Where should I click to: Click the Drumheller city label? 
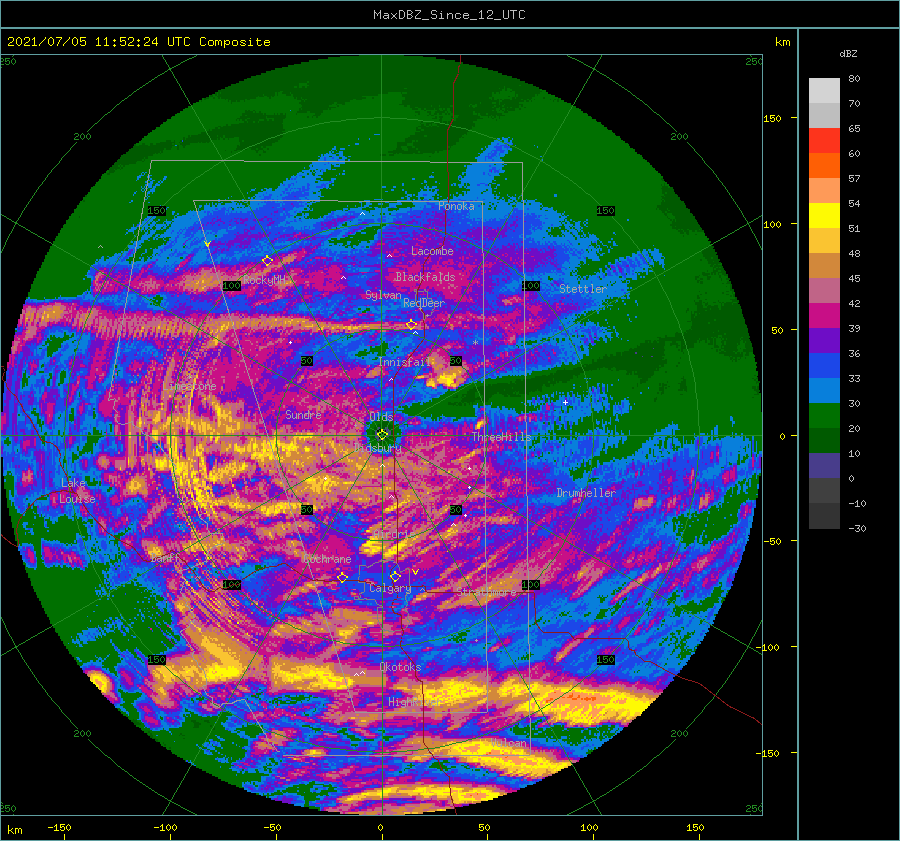pyautogui.click(x=586, y=493)
